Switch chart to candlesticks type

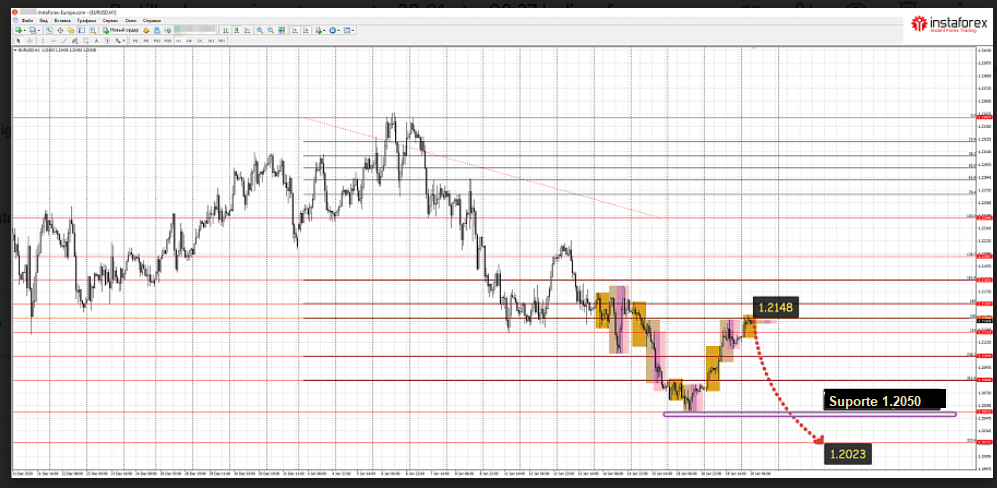237,31
